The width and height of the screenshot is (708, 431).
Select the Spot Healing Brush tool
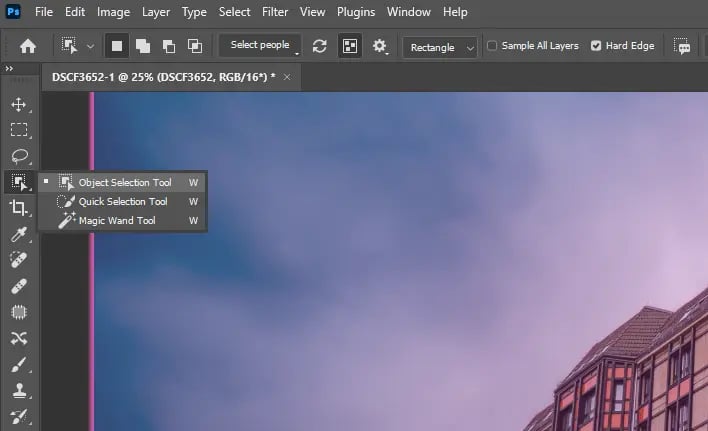[x=19, y=260]
